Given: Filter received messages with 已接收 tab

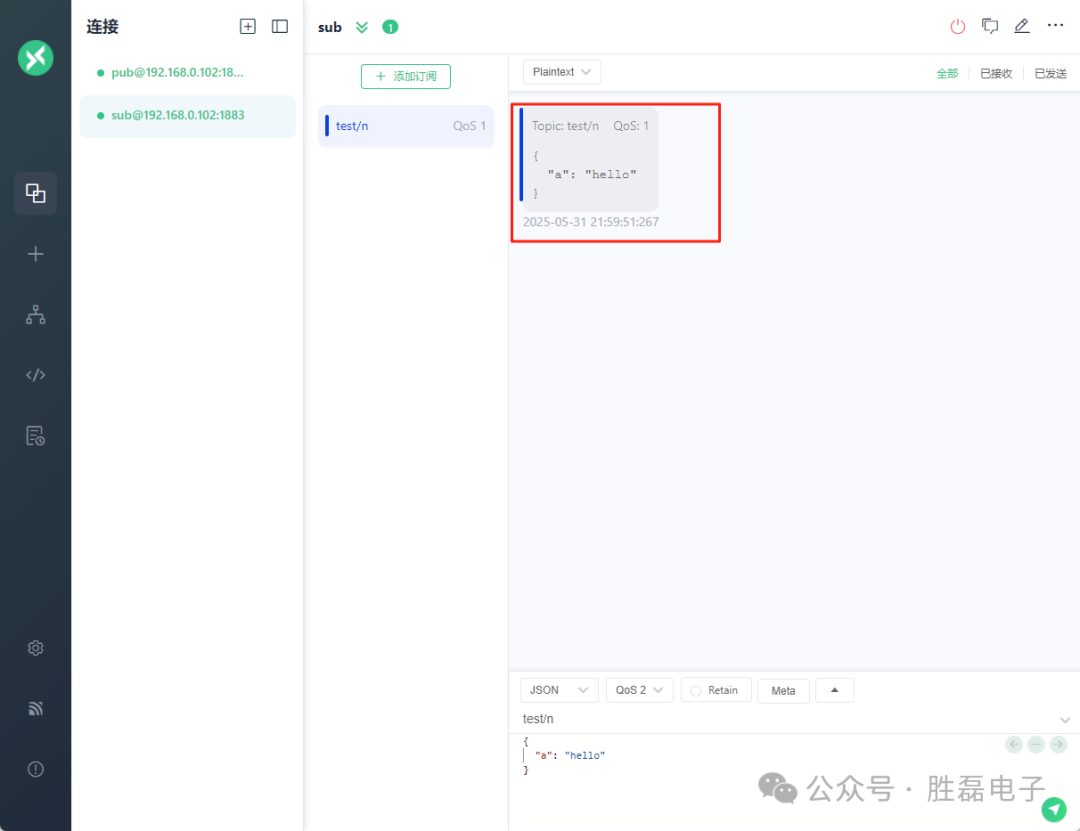Looking at the screenshot, I should pos(996,73).
